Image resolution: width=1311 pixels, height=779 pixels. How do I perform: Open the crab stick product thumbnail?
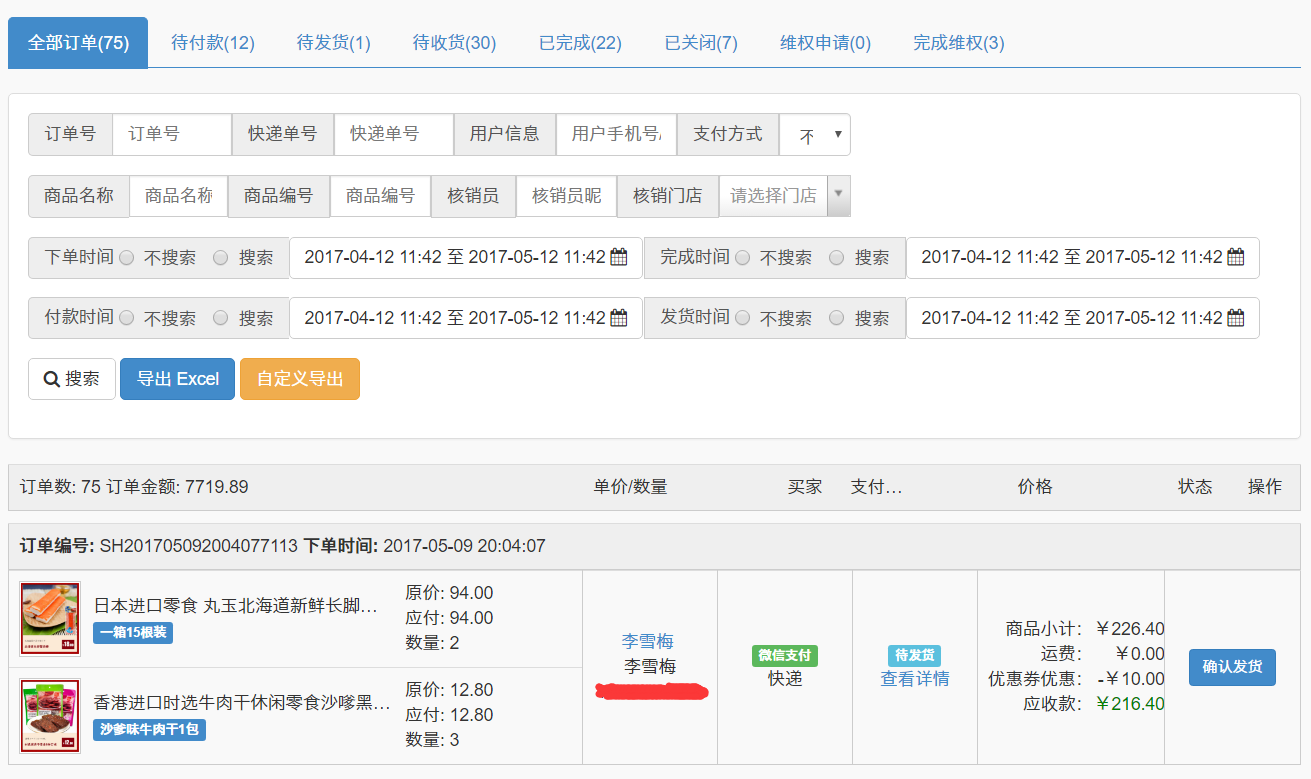[50, 619]
